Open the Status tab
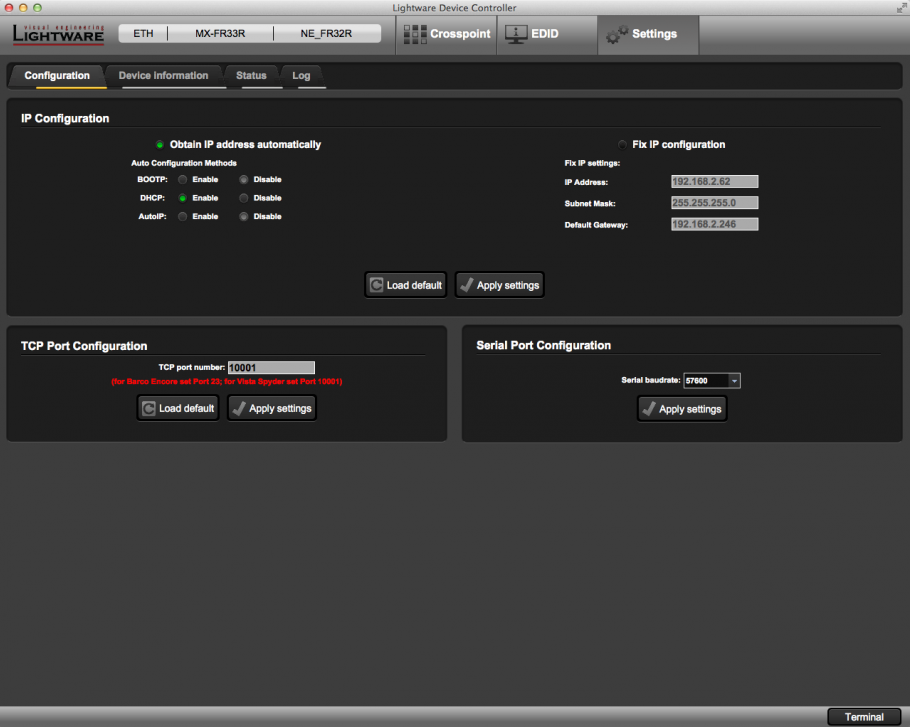The height and width of the screenshot is (727, 910). pos(251,76)
